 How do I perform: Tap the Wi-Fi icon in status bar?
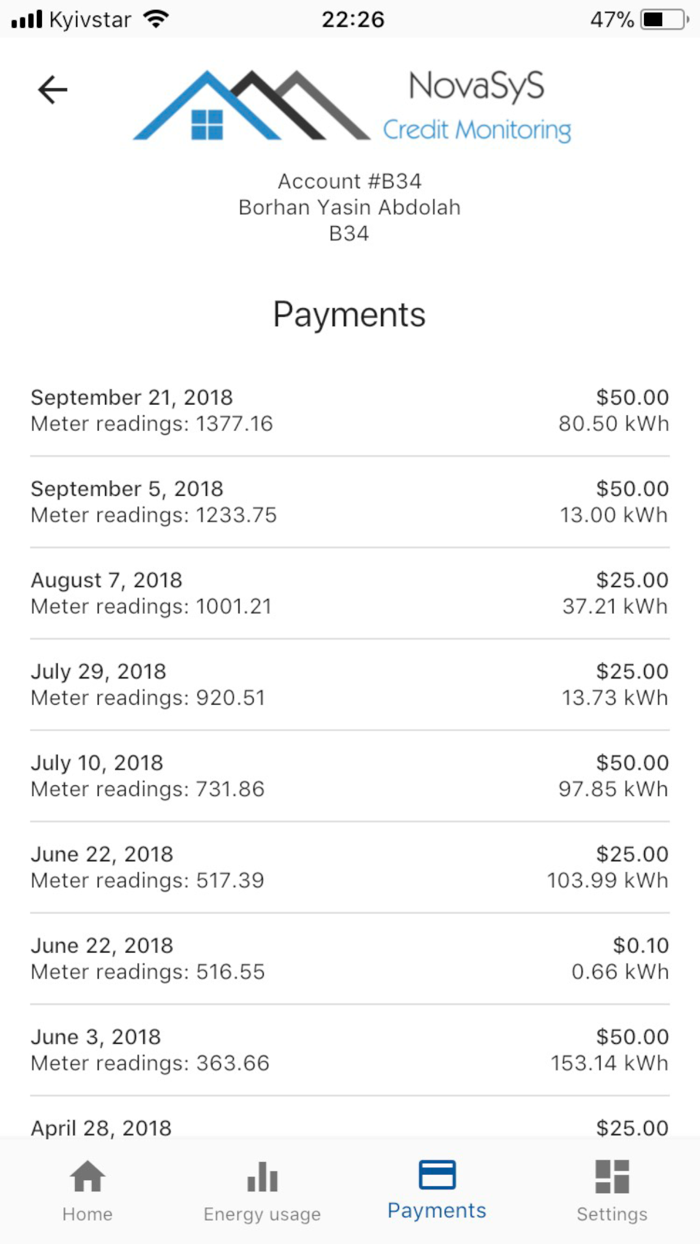point(157,17)
